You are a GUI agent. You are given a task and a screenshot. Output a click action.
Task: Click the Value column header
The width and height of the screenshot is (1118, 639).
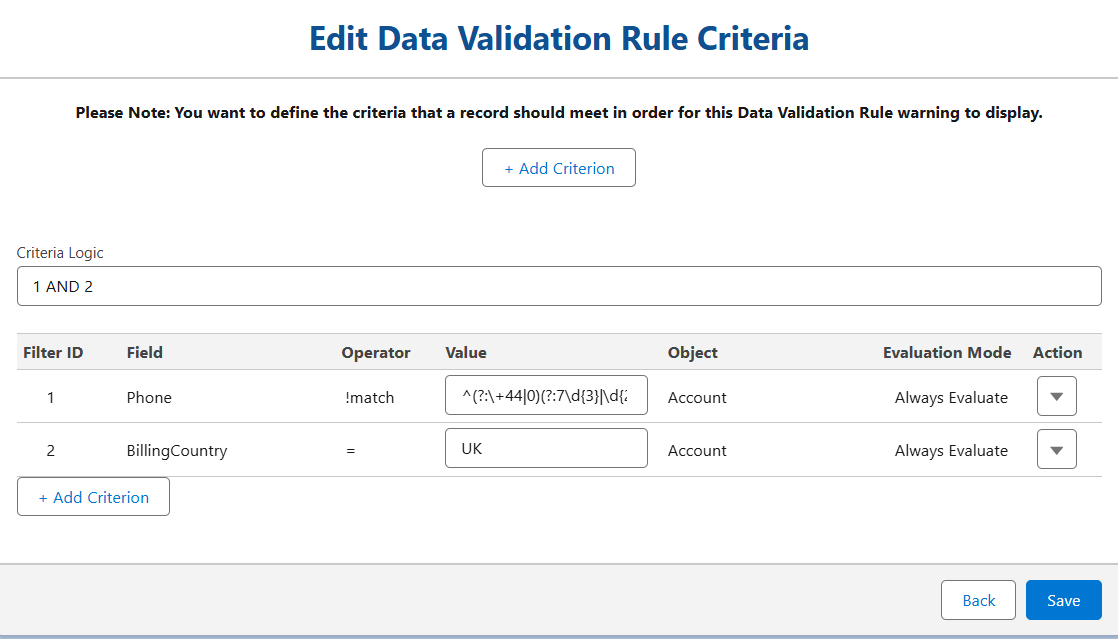pos(466,352)
